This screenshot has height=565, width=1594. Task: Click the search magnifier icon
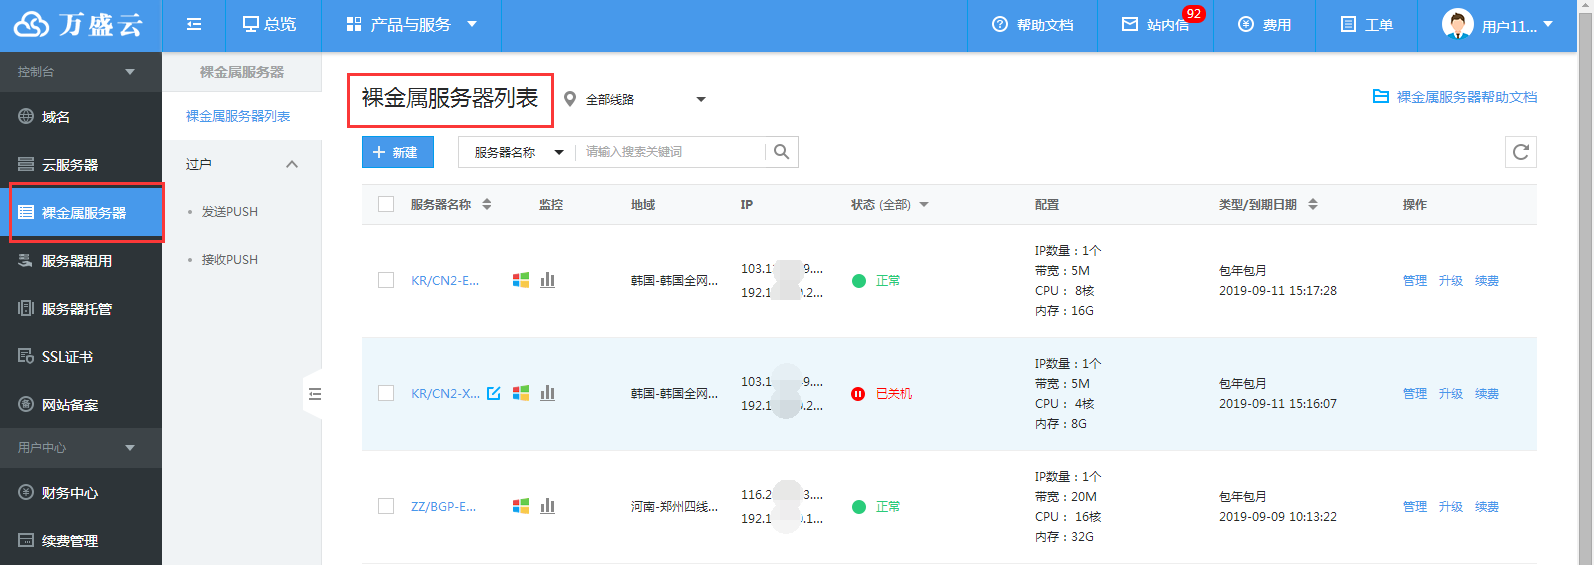tap(781, 152)
